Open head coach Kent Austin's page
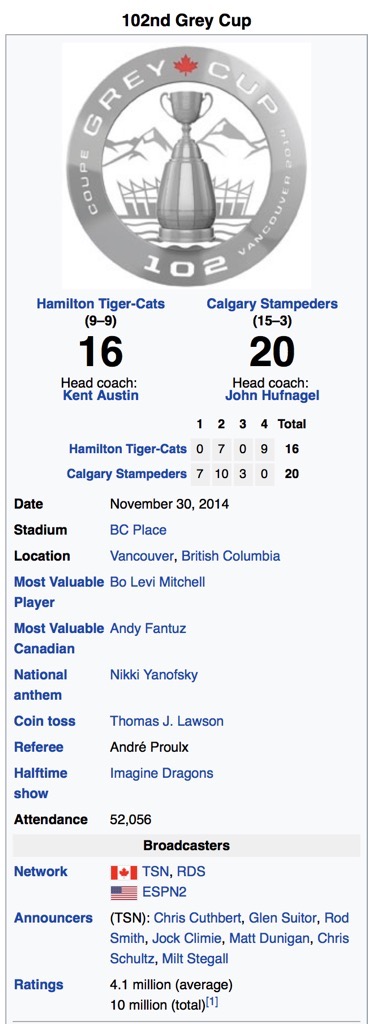This screenshot has width=368, height=1024. tap(100, 395)
